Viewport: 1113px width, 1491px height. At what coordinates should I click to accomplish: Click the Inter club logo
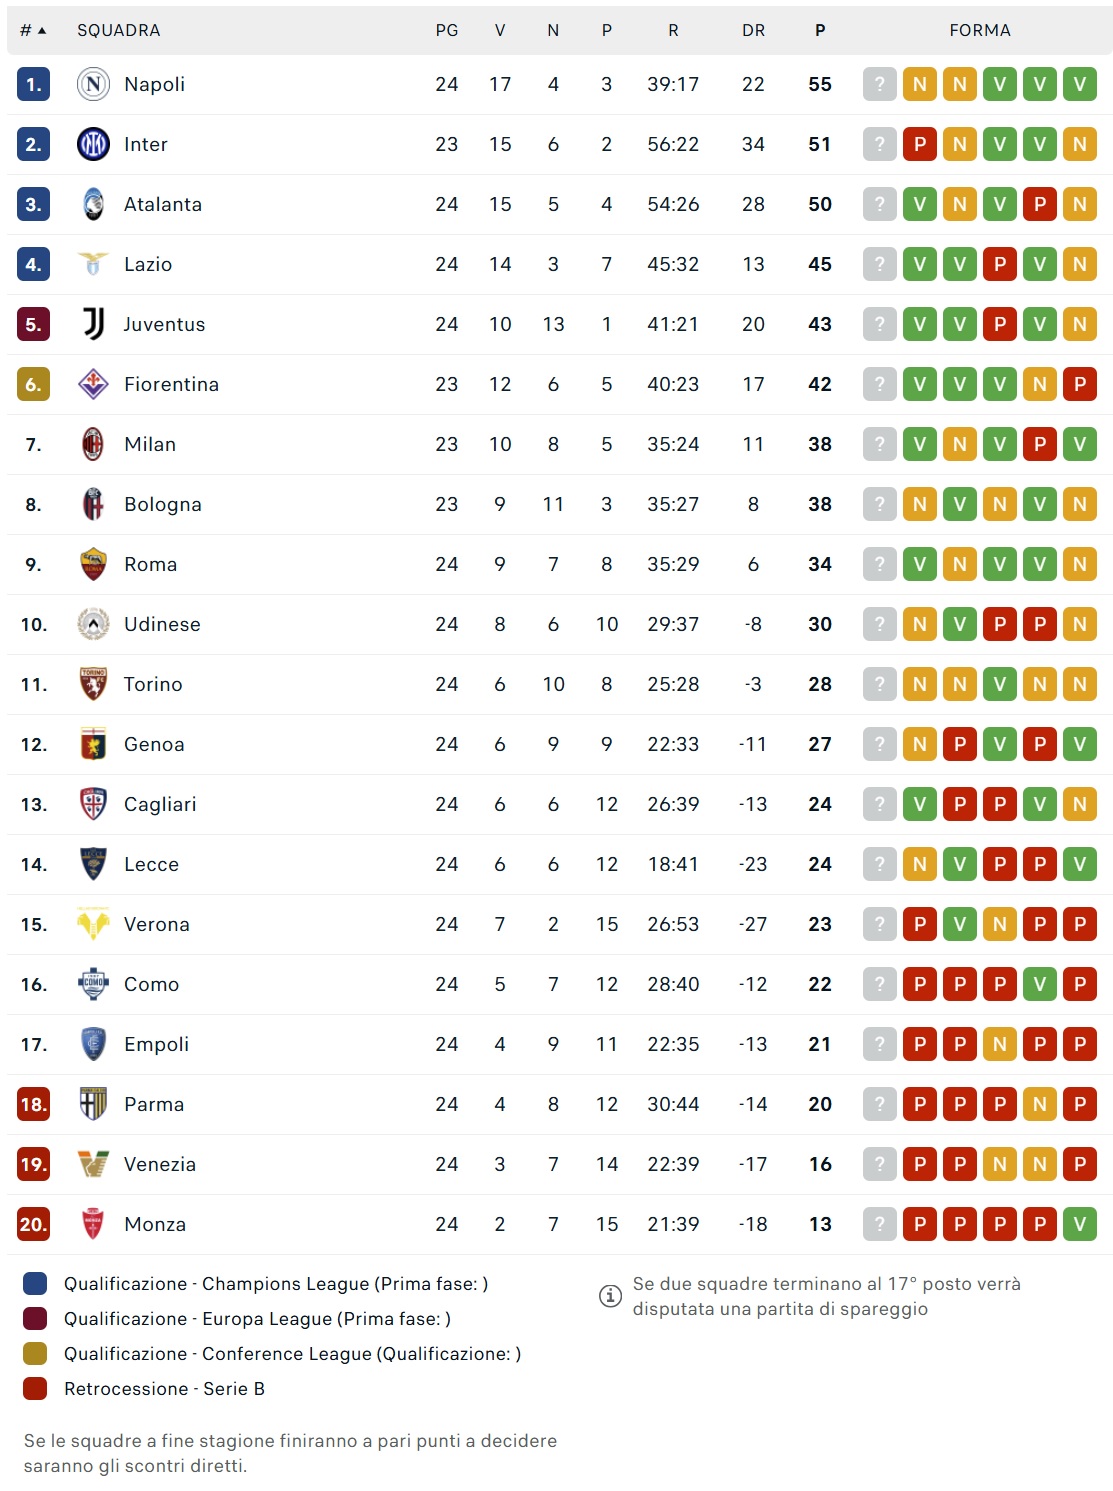(93, 144)
